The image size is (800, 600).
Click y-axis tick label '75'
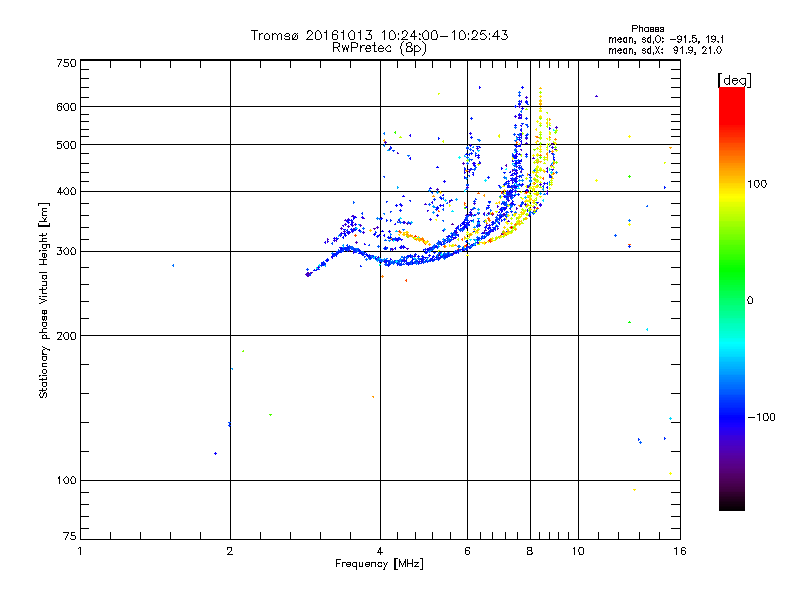coord(70,536)
